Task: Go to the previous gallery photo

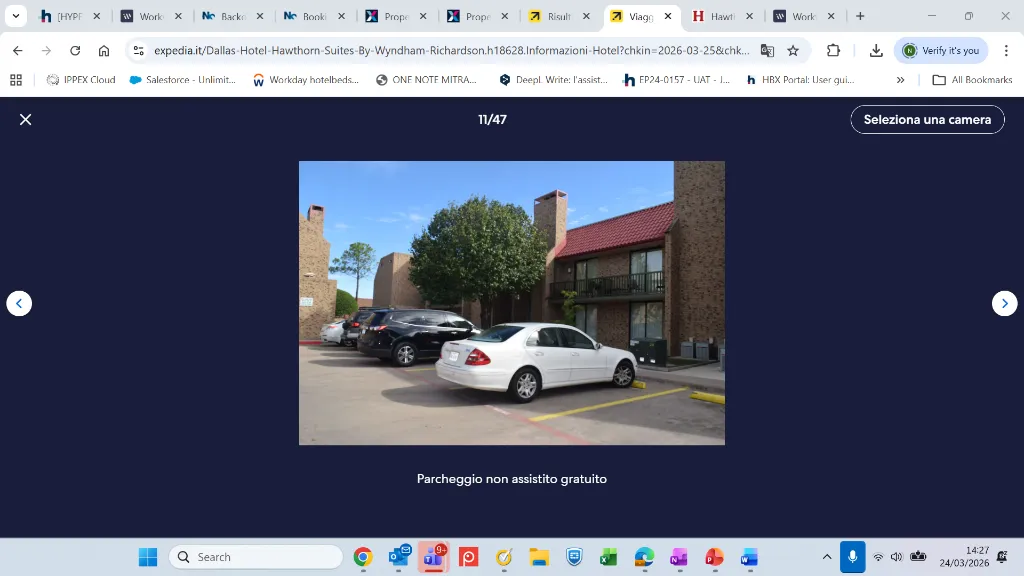Action: pyautogui.click(x=19, y=304)
